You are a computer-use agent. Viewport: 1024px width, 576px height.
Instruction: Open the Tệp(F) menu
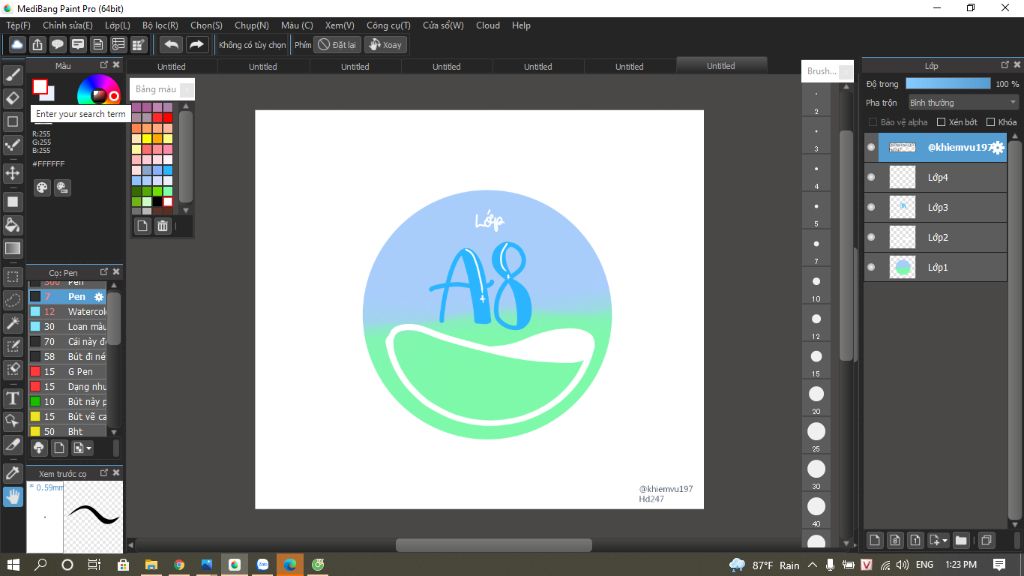coord(18,25)
